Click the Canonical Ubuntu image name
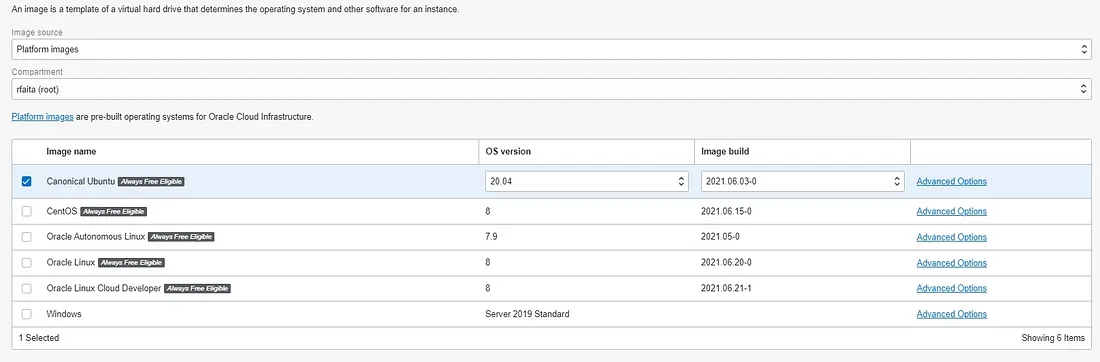This screenshot has height=362, width=1100. click(x=81, y=182)
